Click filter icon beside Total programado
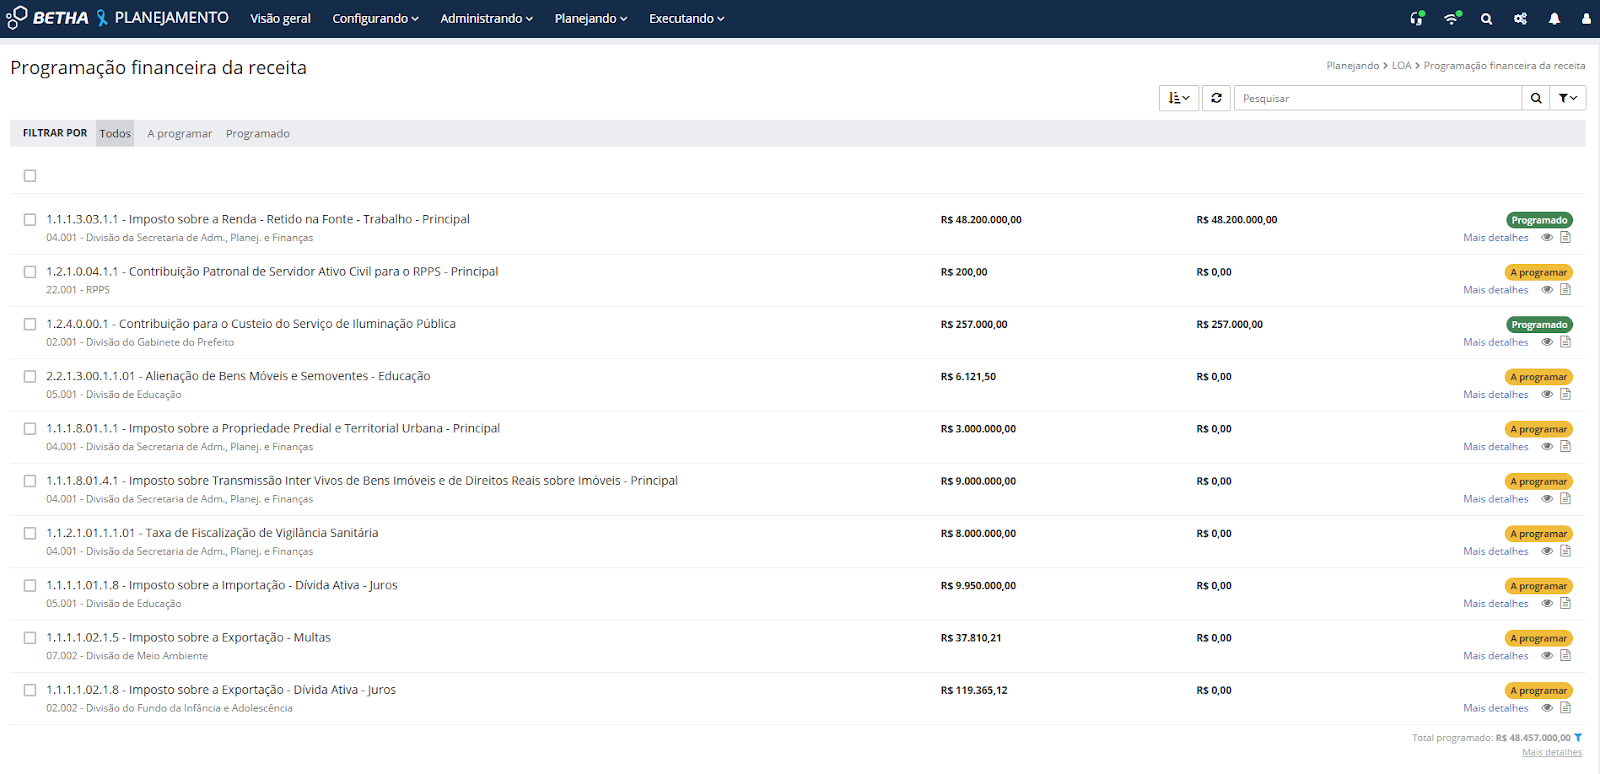The image size is (1600, 774). tap(1579, 738)
